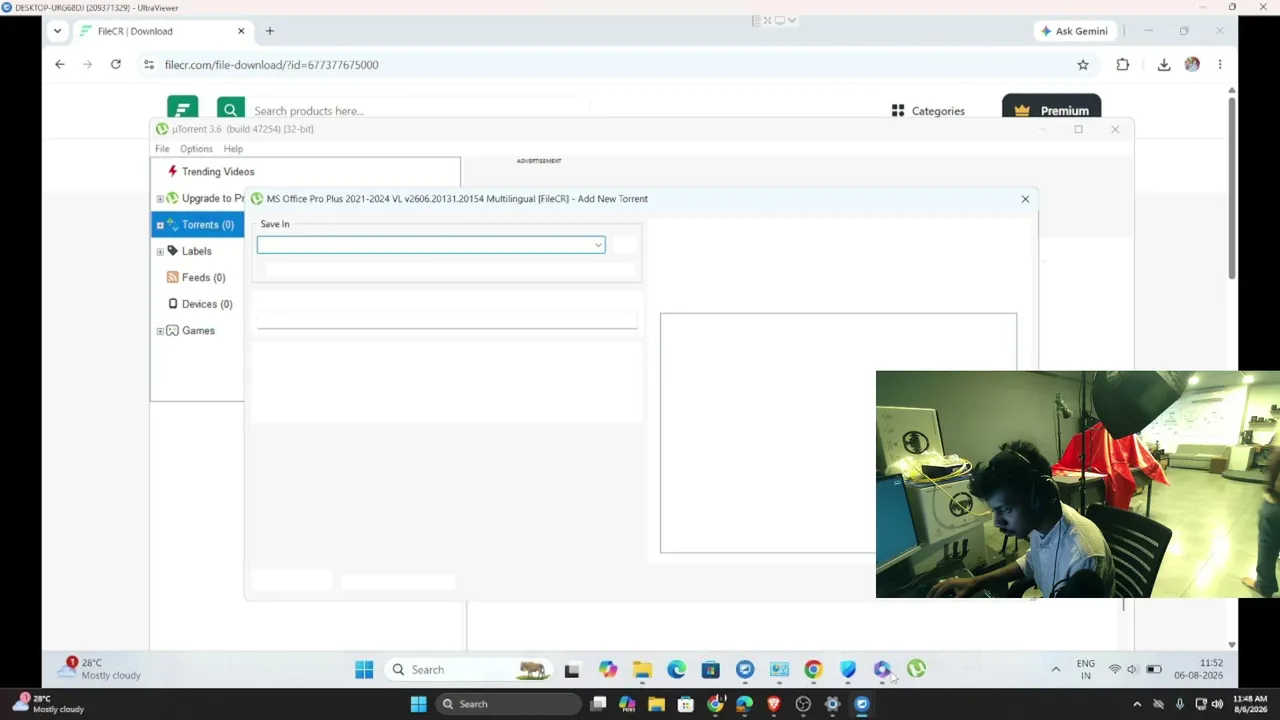Select Trending Videos in the uTorrent sidebar
This screenshot has width=1280, height=720.
pos(218,172)
